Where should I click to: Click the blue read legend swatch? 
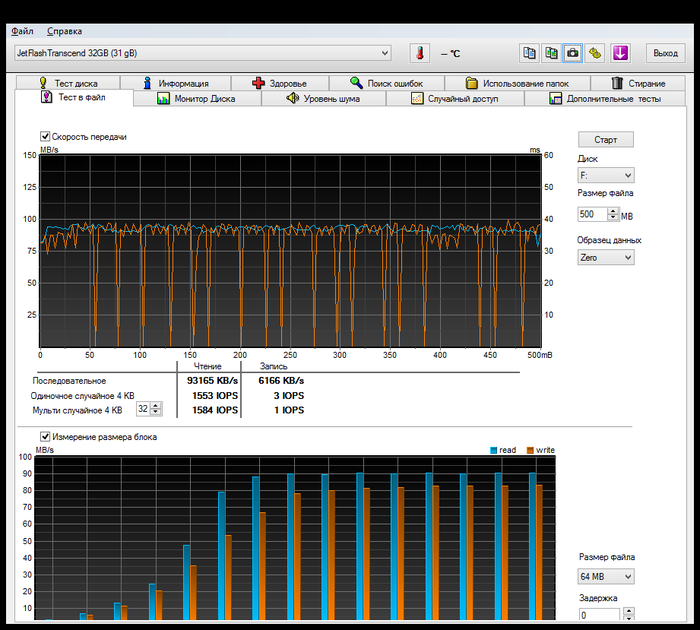493,450
